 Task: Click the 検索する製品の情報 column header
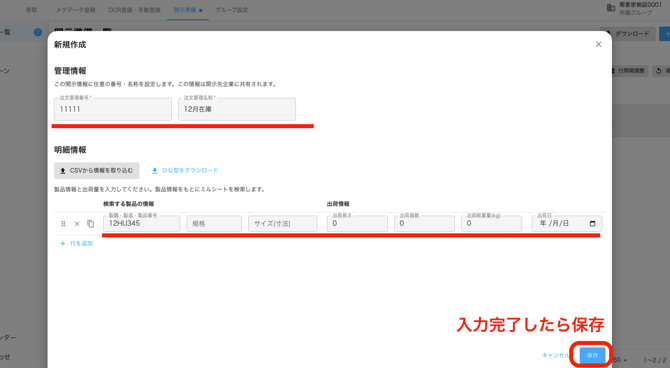129,204
